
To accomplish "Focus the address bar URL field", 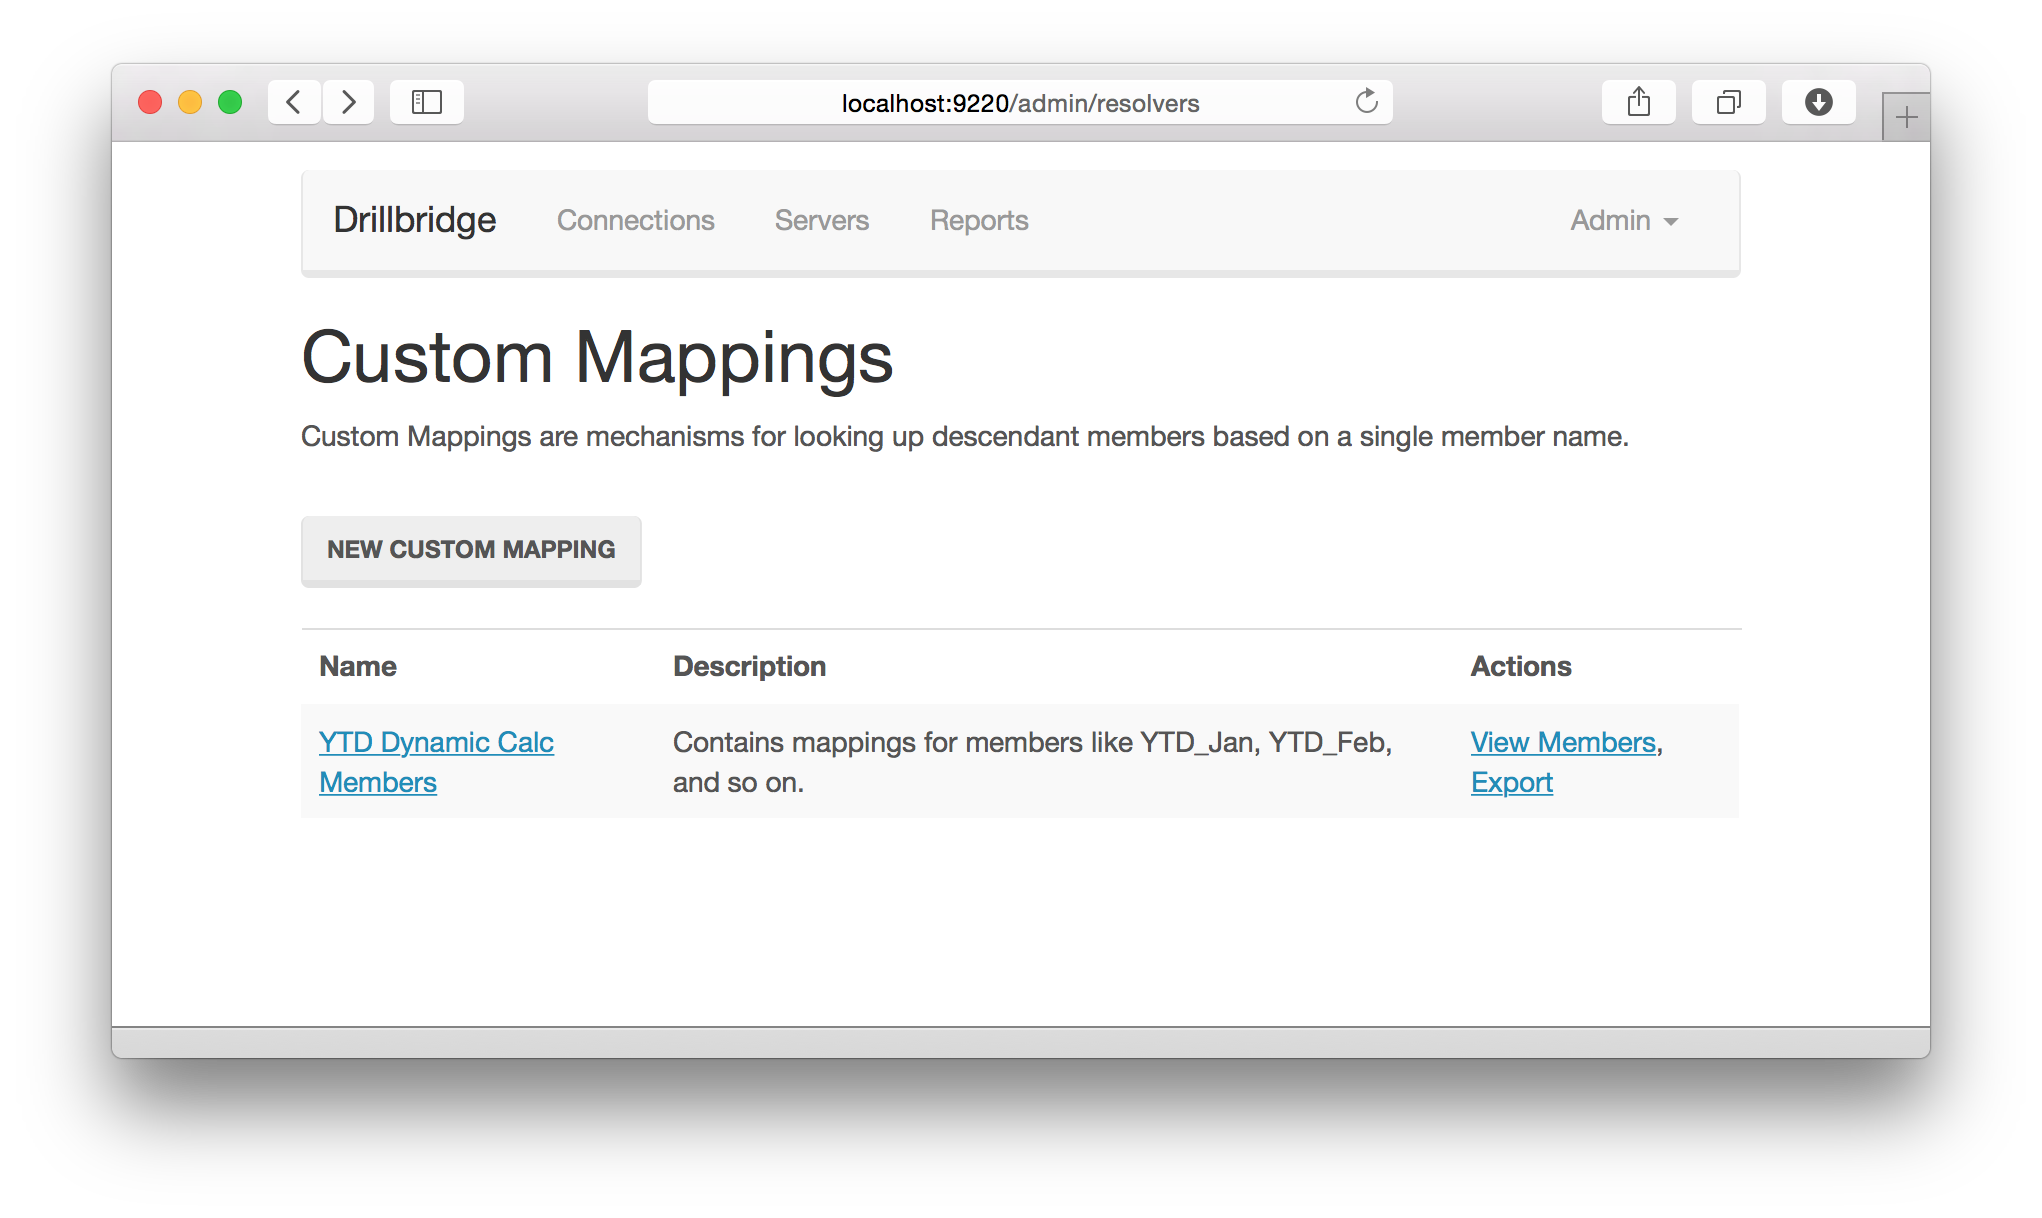I will coord(1020,102).
